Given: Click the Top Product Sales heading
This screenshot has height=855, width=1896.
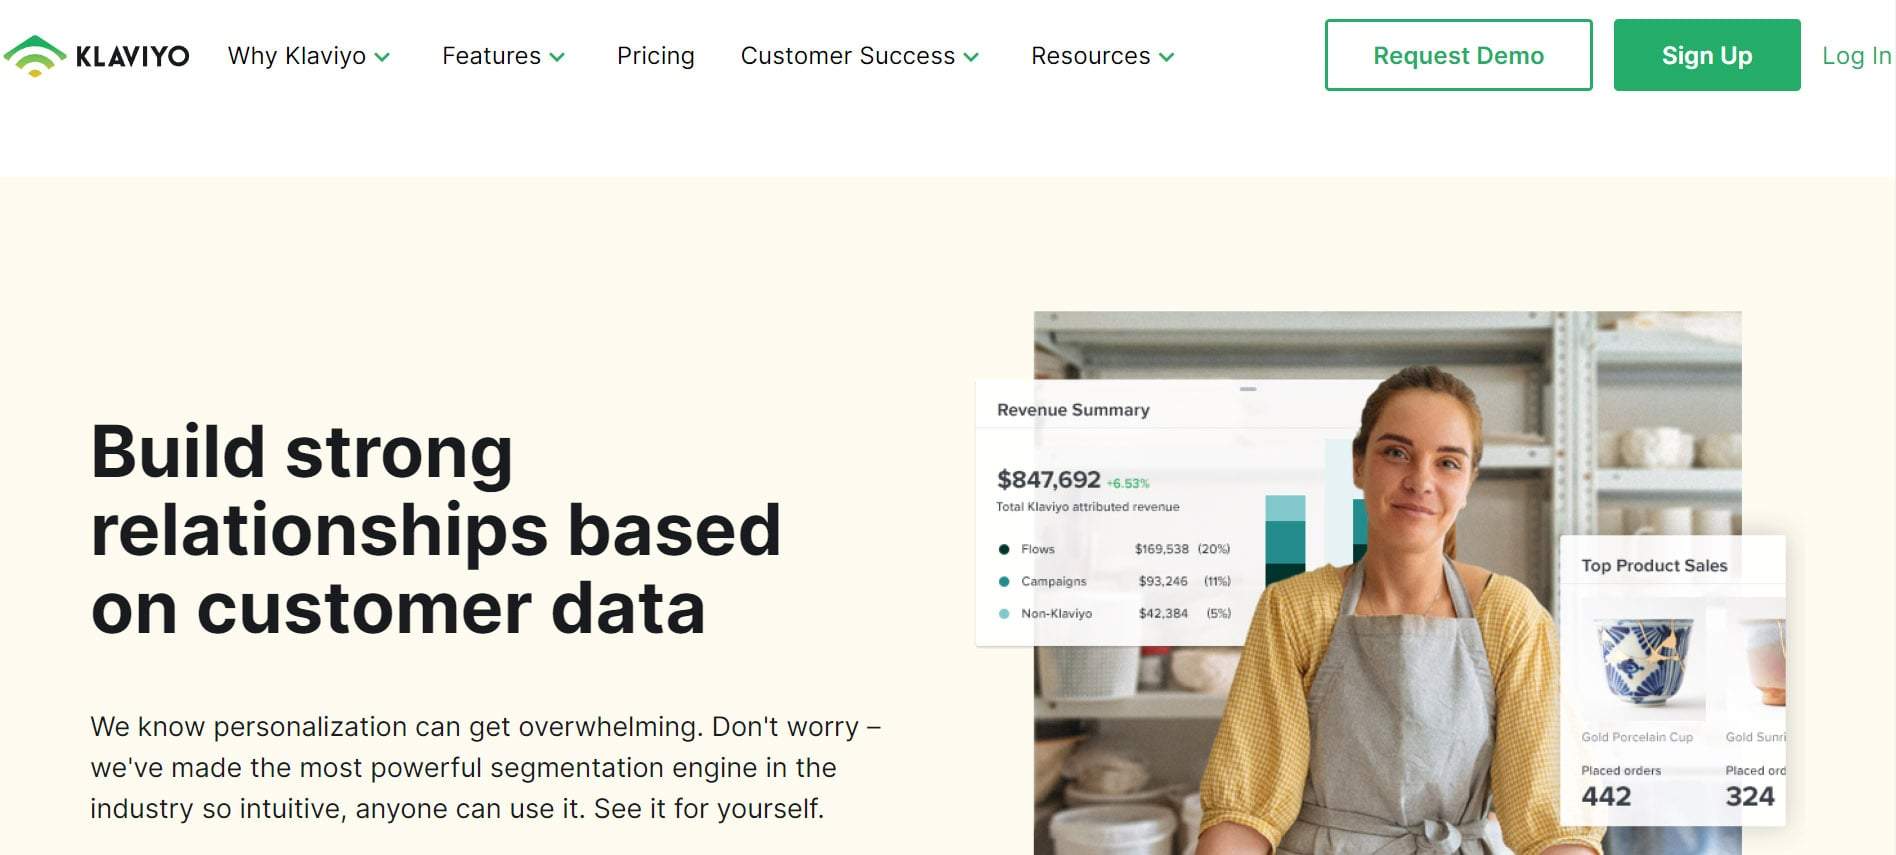Looking at the screenshot, I should (1654, 566).
